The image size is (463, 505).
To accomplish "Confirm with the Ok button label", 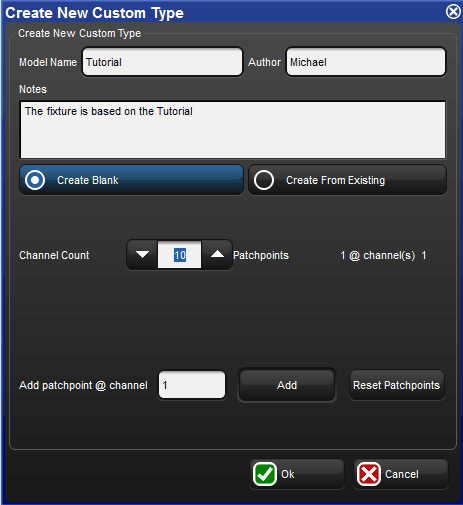I will point(288,474).
